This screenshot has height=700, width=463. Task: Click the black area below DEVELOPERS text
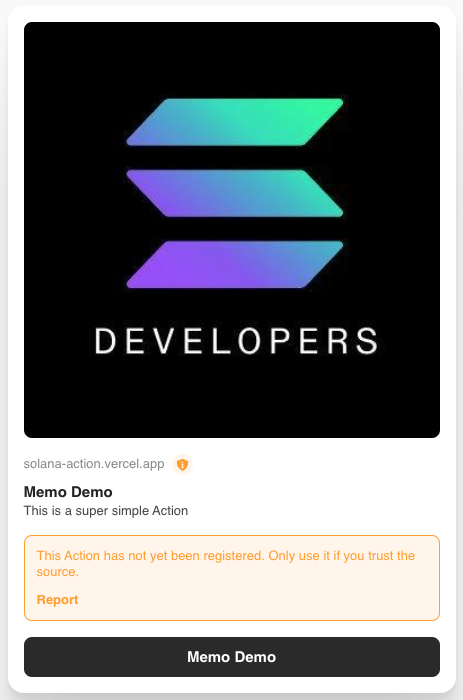click(x=232, y=397)
